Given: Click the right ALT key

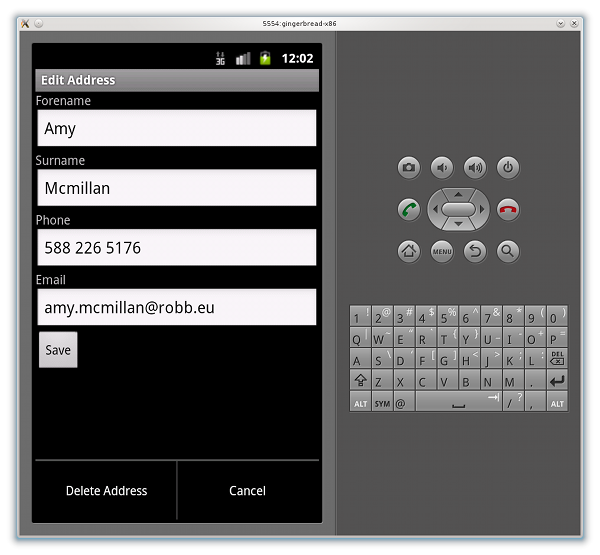Looking at the screenshot, I should point(557,402).
